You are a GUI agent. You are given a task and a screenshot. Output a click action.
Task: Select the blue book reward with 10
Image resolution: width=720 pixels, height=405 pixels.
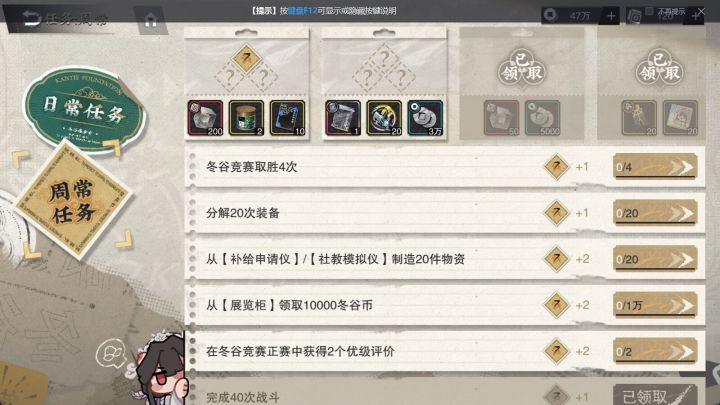click(x=287, y=118)
